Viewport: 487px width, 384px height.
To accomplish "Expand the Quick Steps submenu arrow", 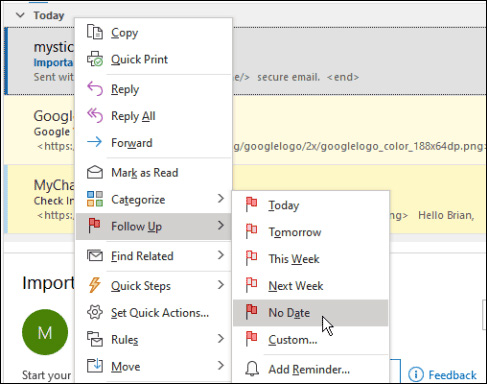I will click(221, 285).
